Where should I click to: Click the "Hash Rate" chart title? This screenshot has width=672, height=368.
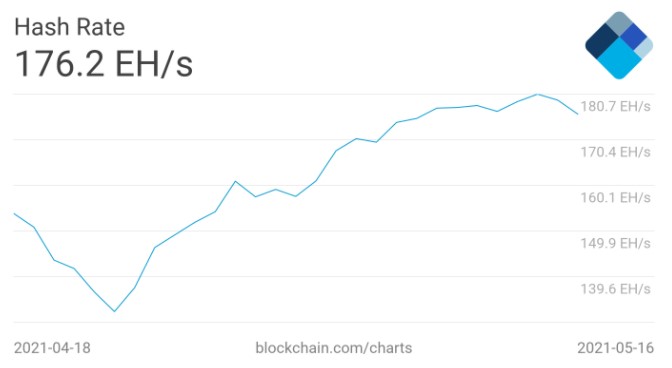[69, 27]
